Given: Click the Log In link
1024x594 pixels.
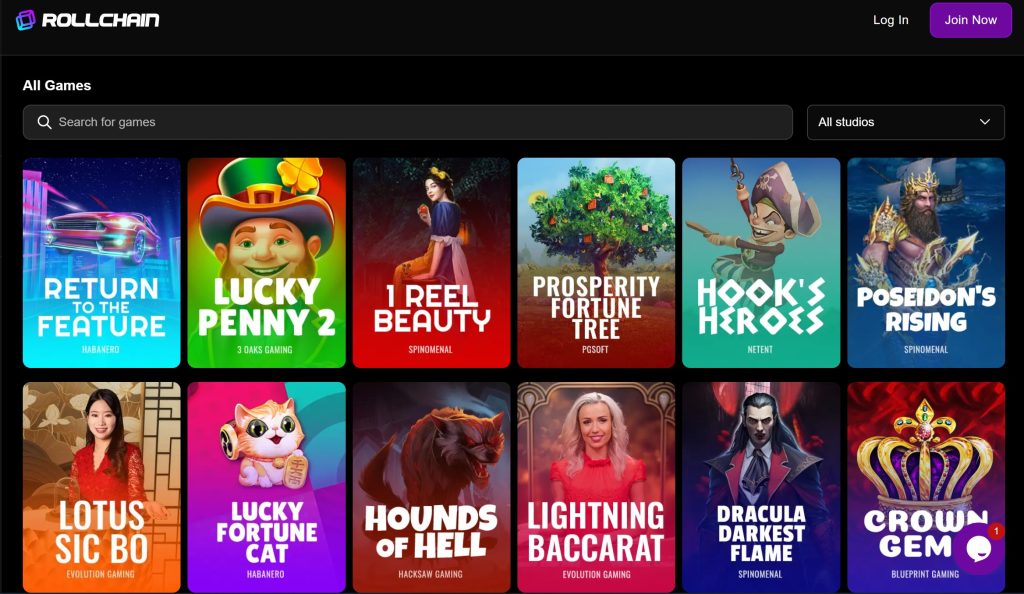Looking at the screenshot, I should coord(890,20).
